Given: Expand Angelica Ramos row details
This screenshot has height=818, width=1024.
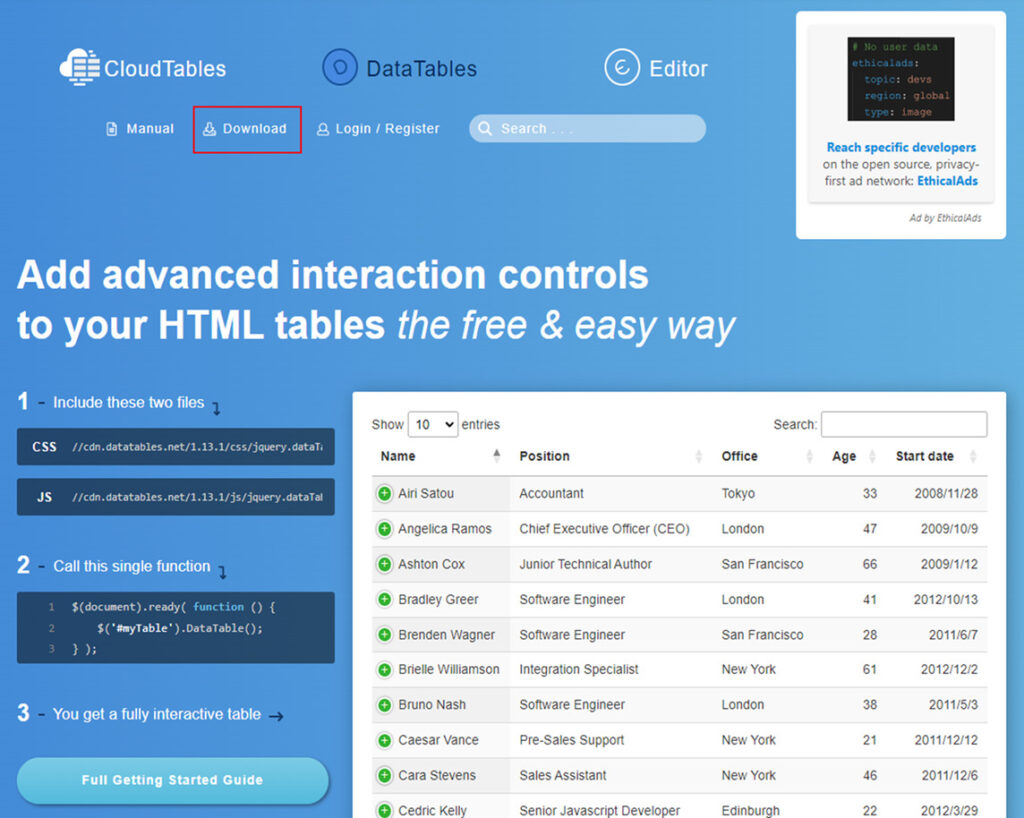Looking at the screenshot, I should (x=385, y=529).
